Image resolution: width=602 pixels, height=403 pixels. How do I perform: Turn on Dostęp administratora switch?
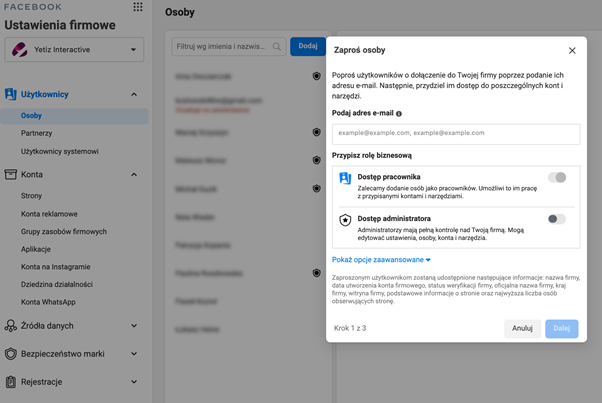pyautogui.click(x=557, y=219)
